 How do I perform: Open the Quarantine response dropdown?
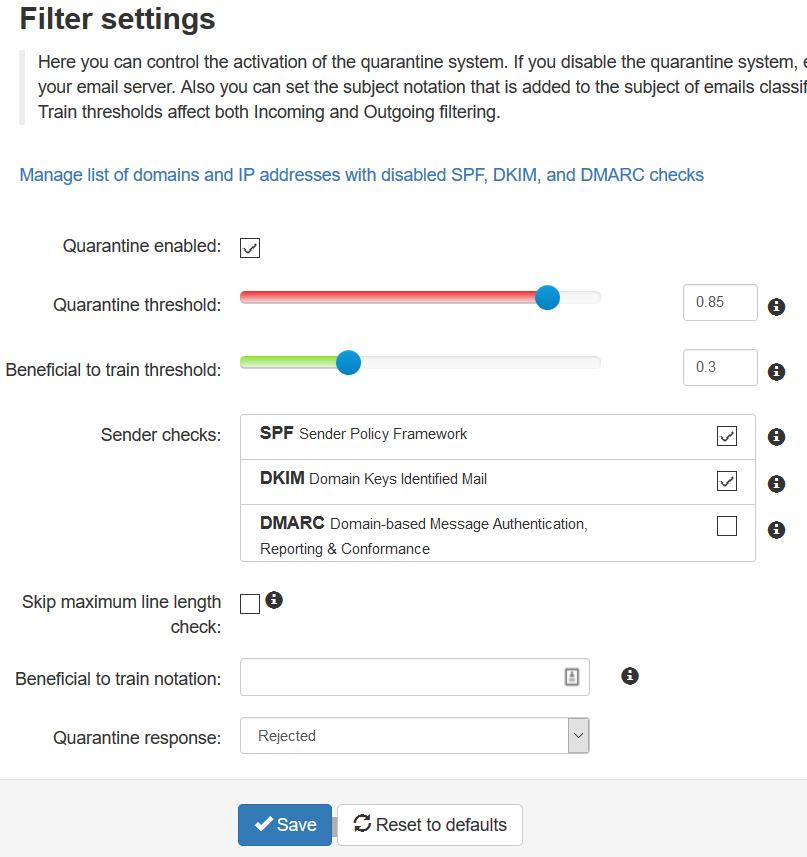point(415,736)
